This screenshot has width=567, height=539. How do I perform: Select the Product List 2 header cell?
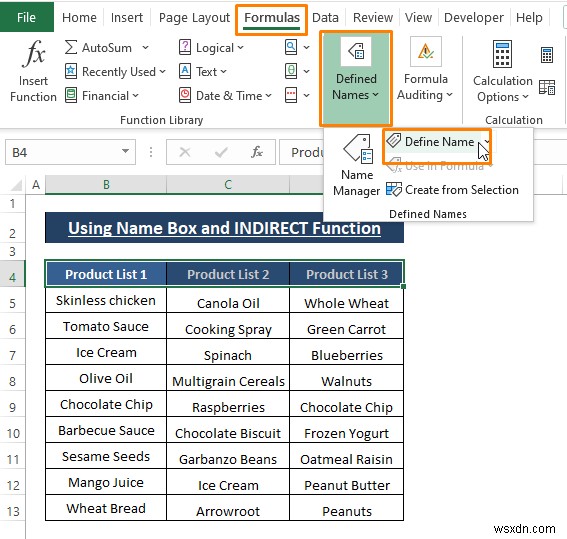click(228, 274)
